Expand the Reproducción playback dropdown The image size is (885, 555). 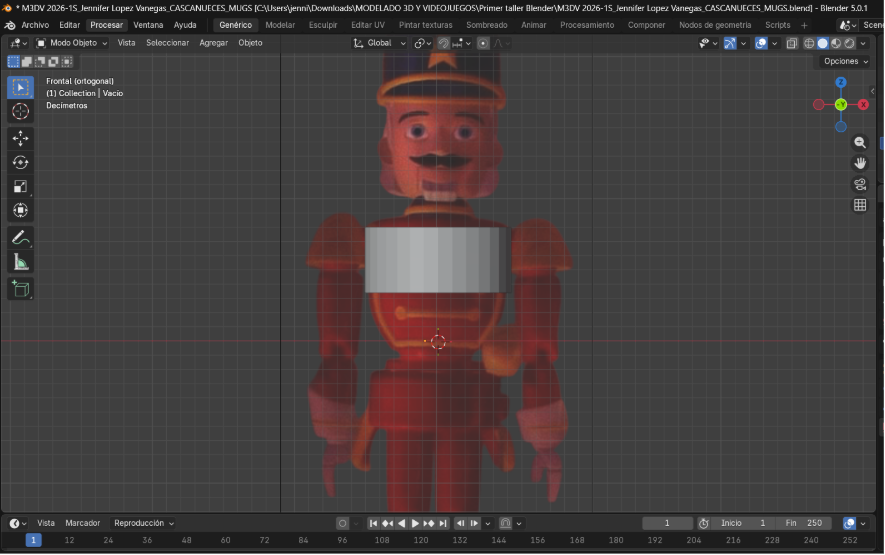(x=143, y=523)
